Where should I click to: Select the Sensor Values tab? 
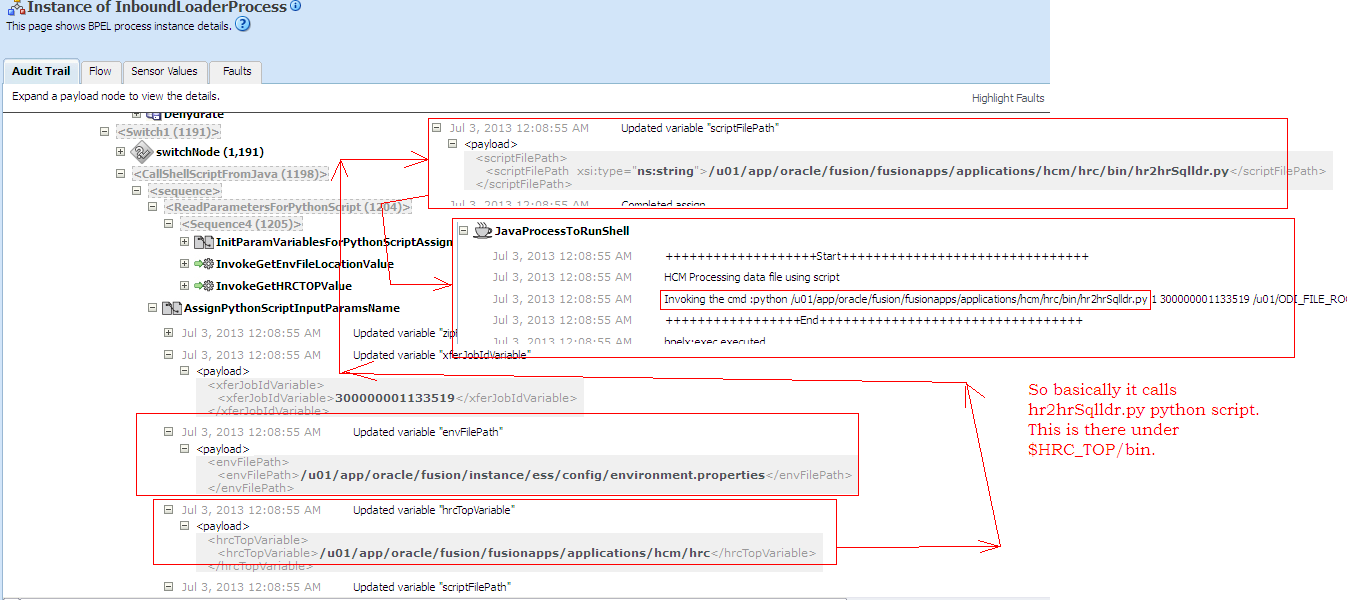click(164, 71)
